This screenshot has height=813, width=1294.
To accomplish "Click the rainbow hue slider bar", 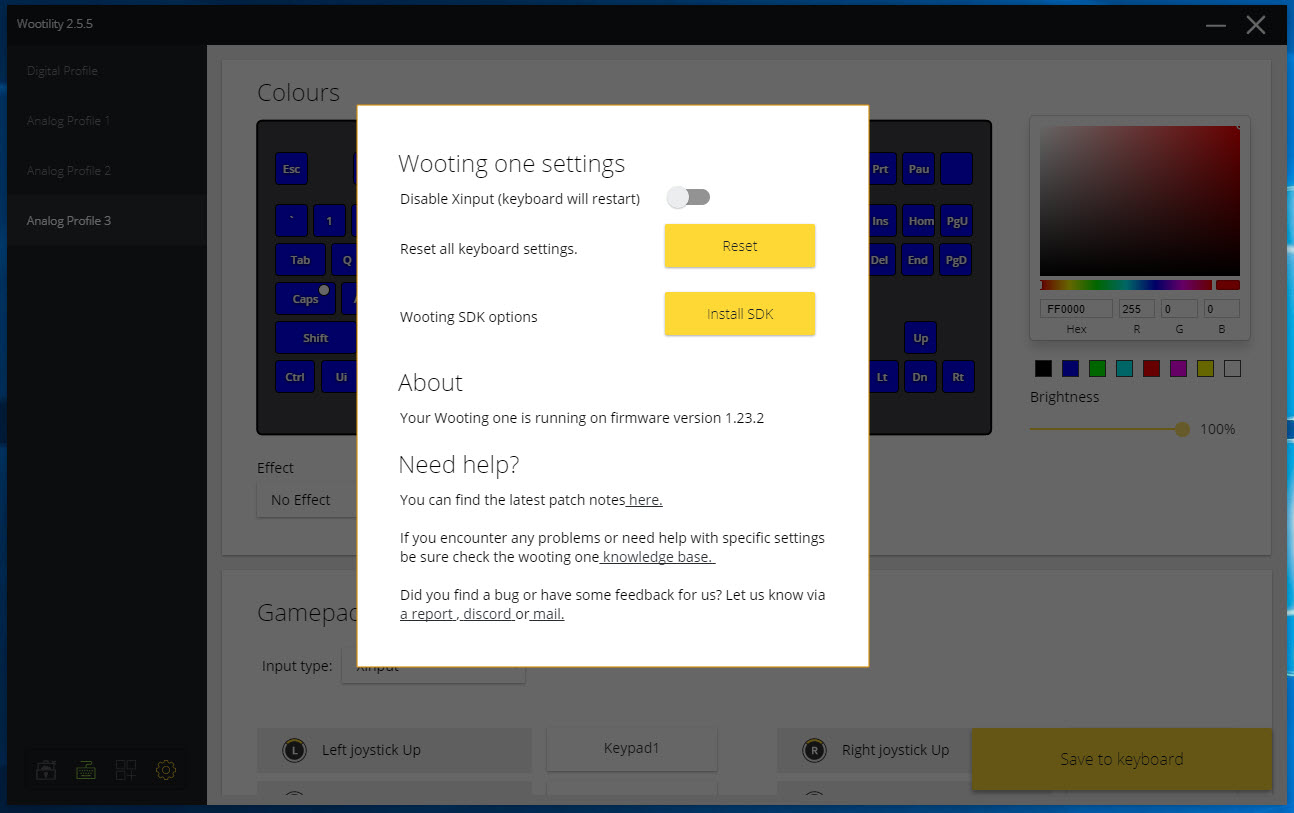I will coord(1126,285).
